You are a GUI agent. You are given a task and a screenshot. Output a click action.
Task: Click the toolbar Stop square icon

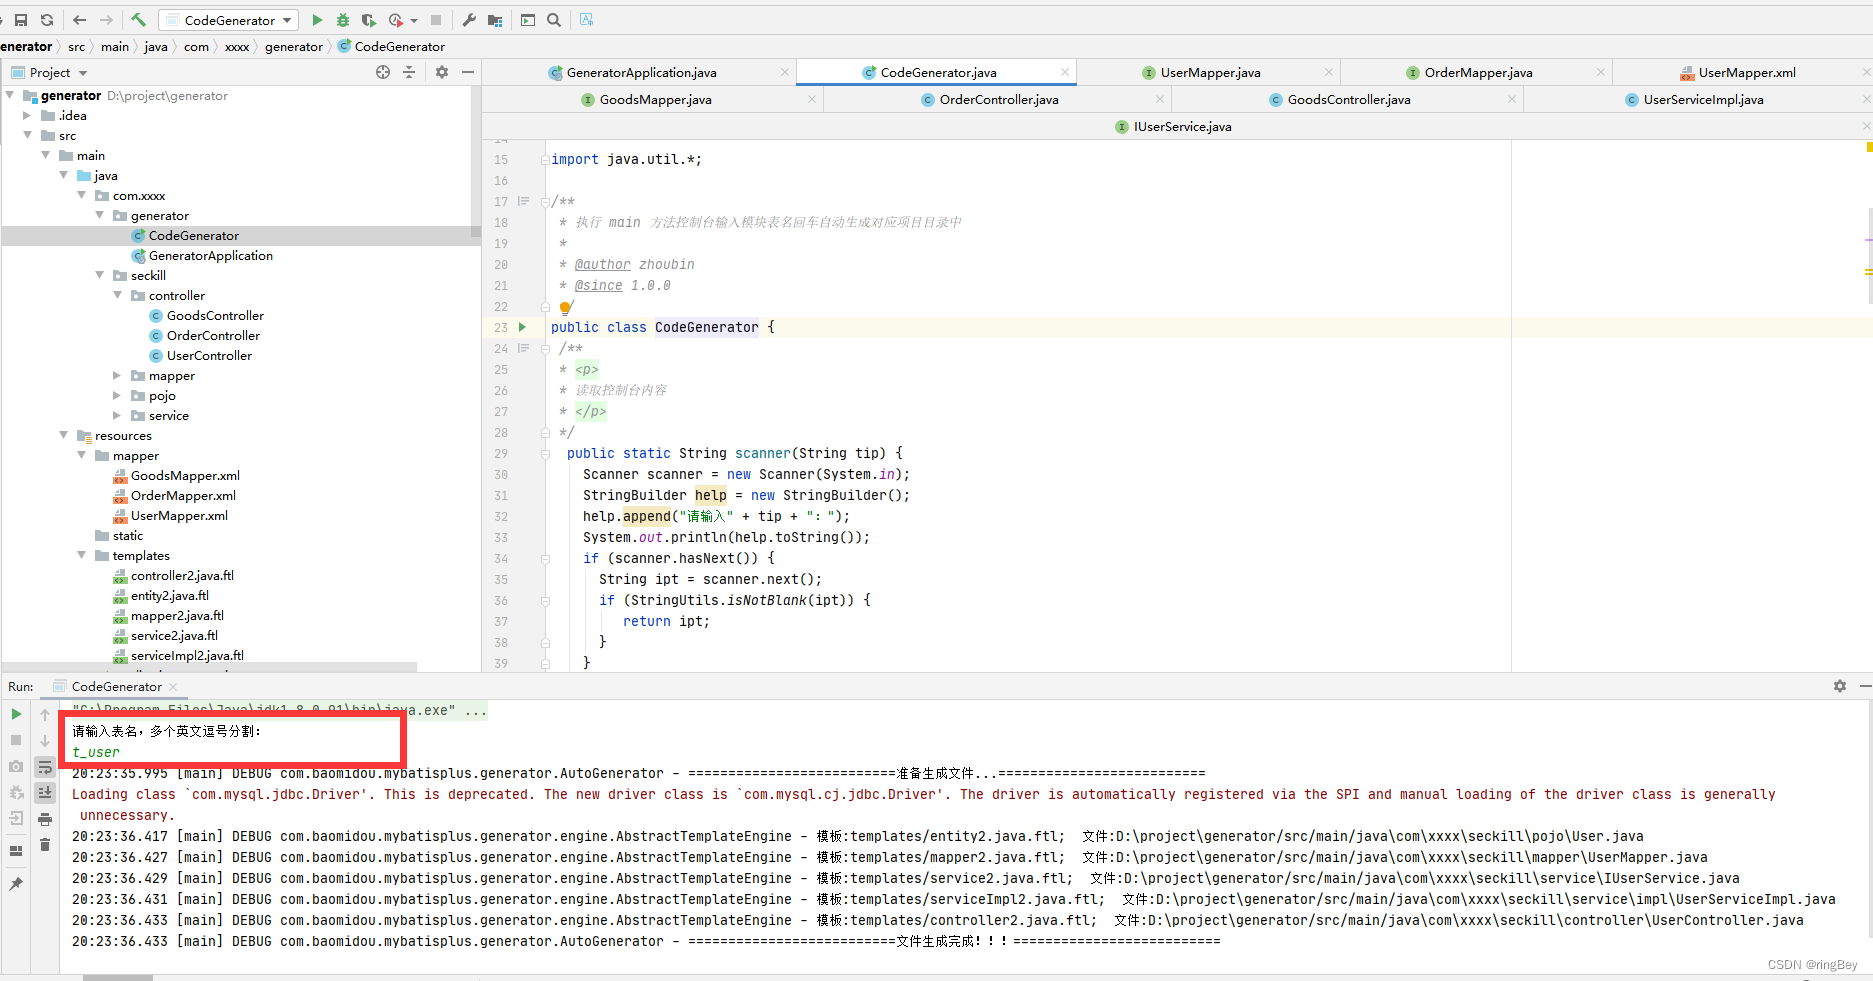coord(436,20)
